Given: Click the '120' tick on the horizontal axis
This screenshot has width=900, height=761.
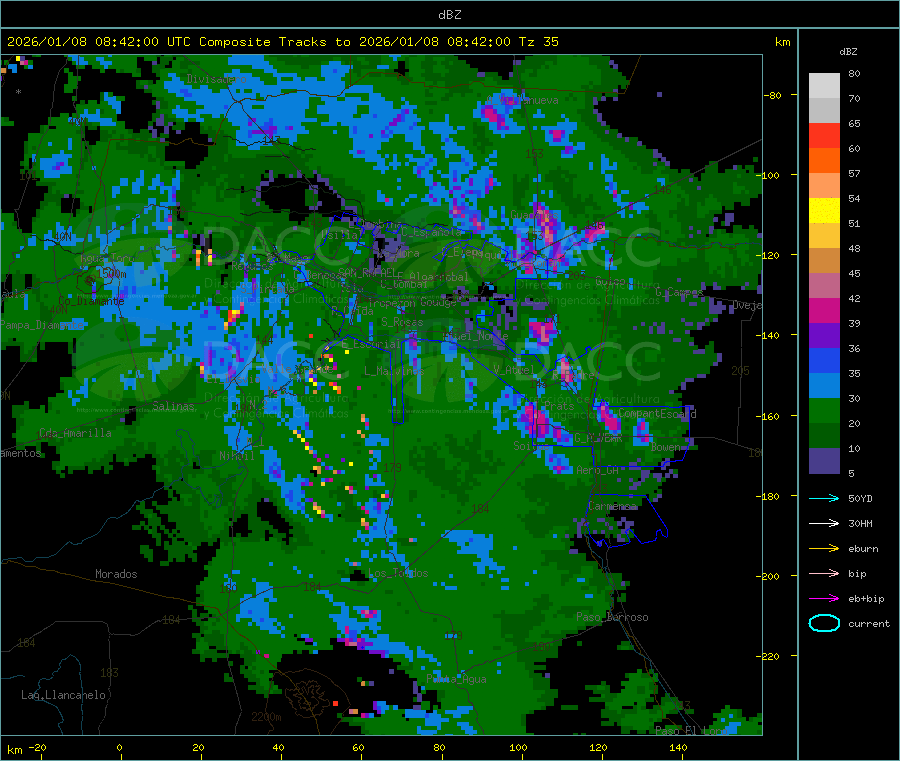Looking at the screenshot, I should click(598, 747).
